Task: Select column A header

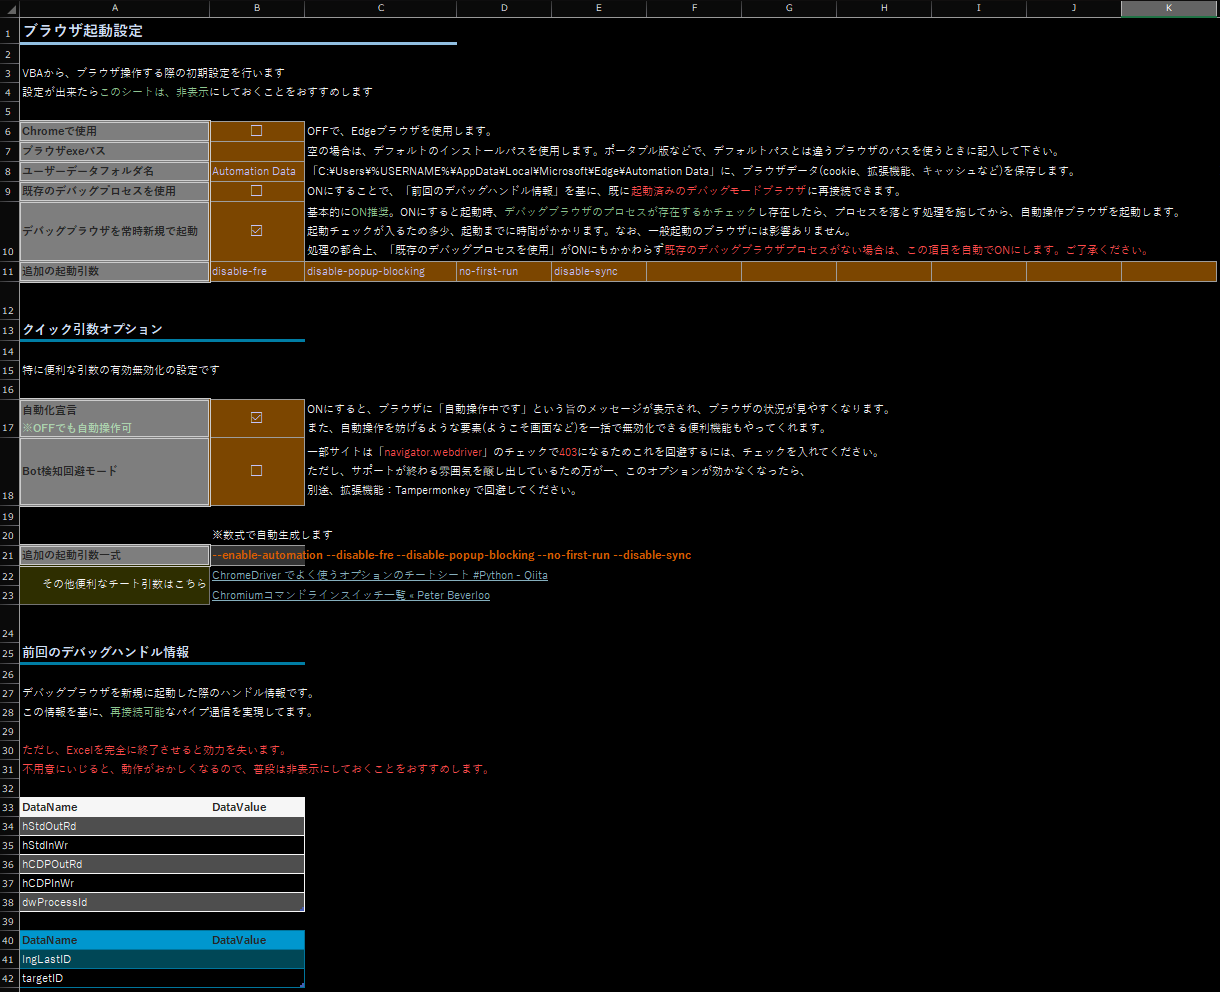Action: pyautogui.click(x=115, y=8)
